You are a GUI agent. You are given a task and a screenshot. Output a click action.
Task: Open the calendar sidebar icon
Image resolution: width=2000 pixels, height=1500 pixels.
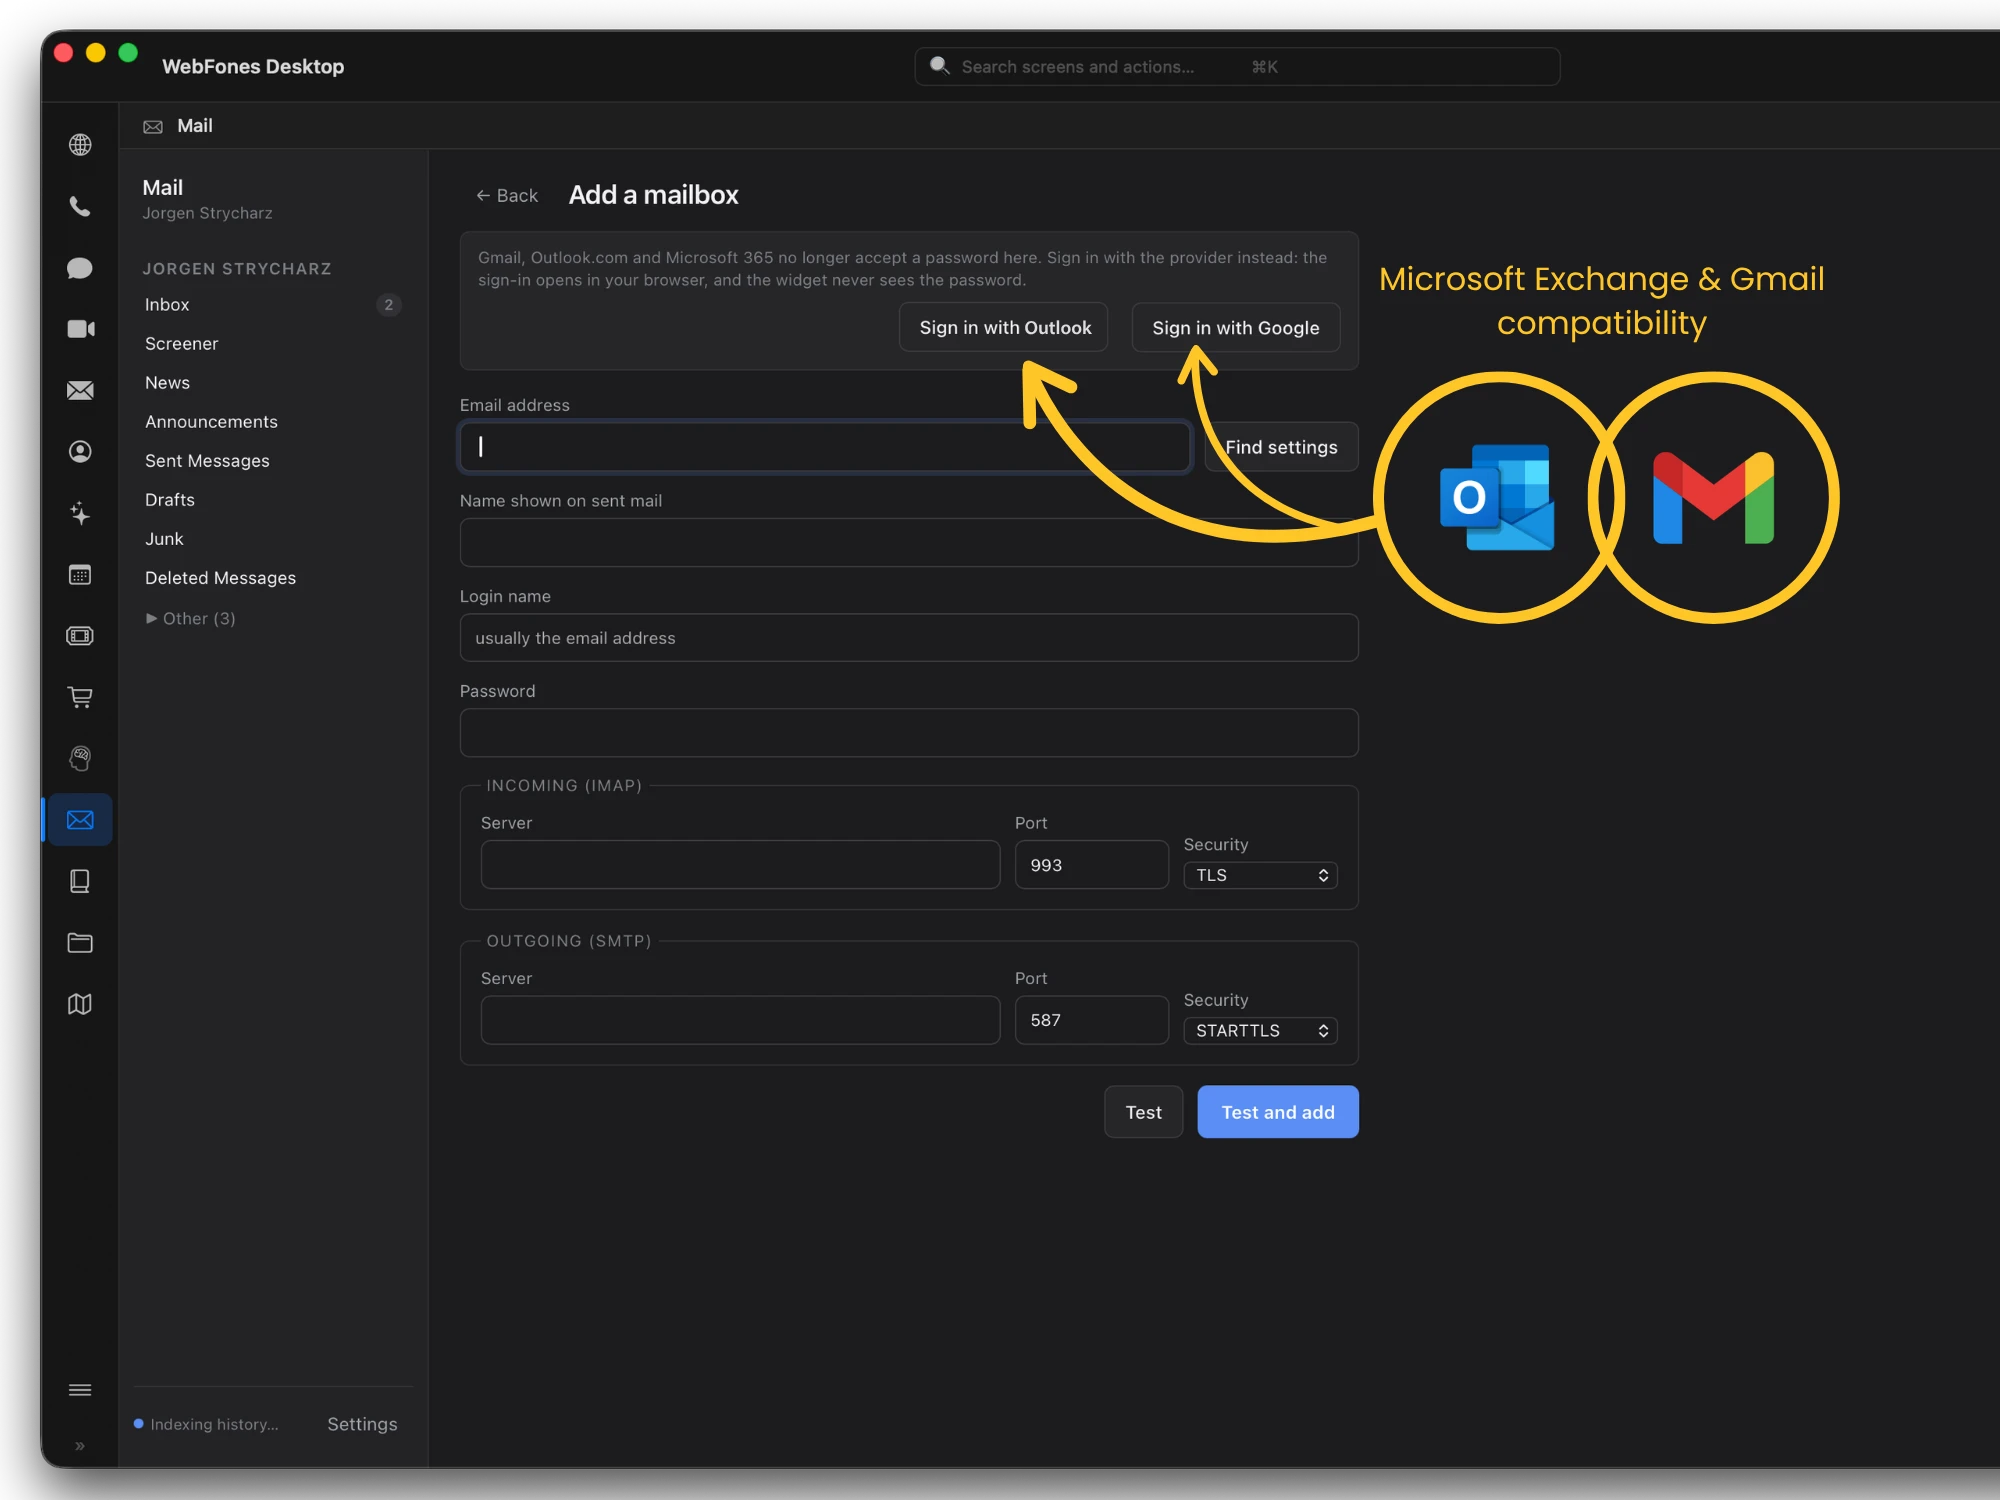tap(80, 575)
